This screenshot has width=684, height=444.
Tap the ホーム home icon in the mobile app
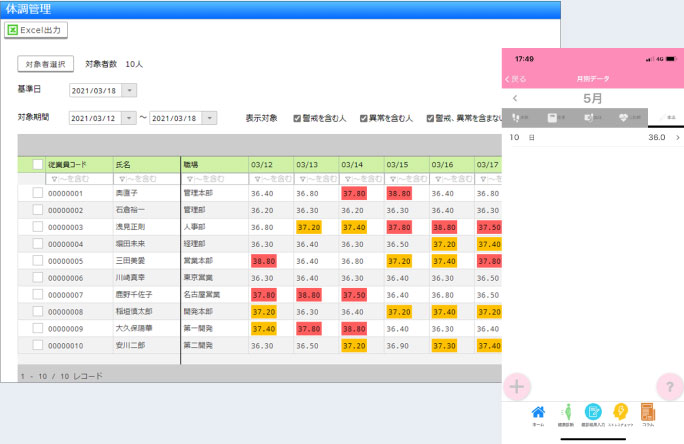click(x=538, y=413)
